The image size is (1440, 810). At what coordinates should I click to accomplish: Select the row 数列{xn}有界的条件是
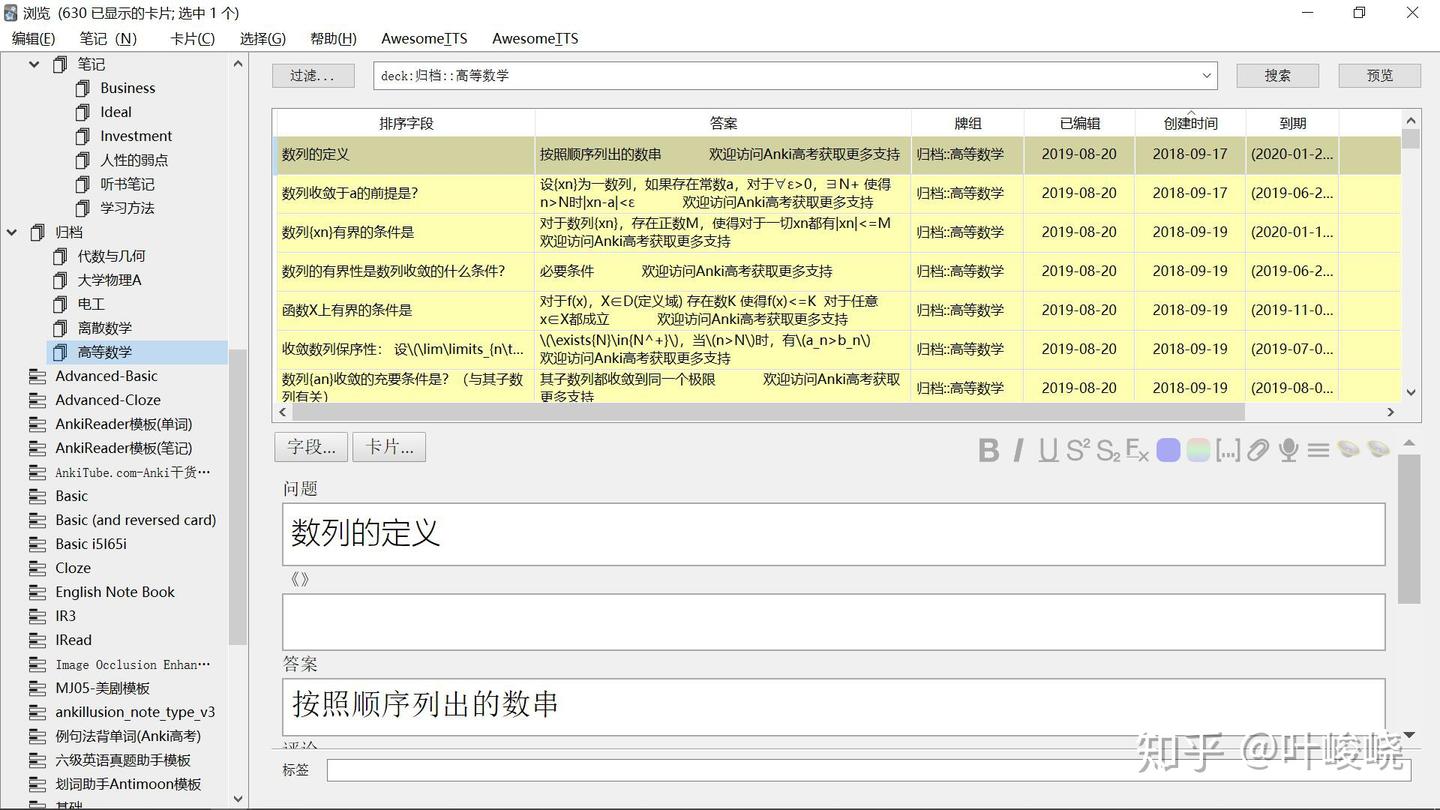point(838,232)
